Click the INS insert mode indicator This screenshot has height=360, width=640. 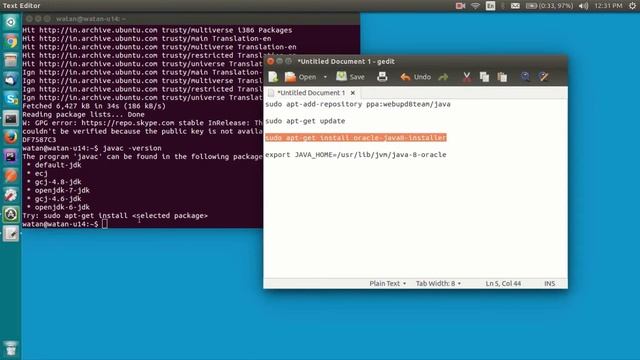[x=549, y=283]
